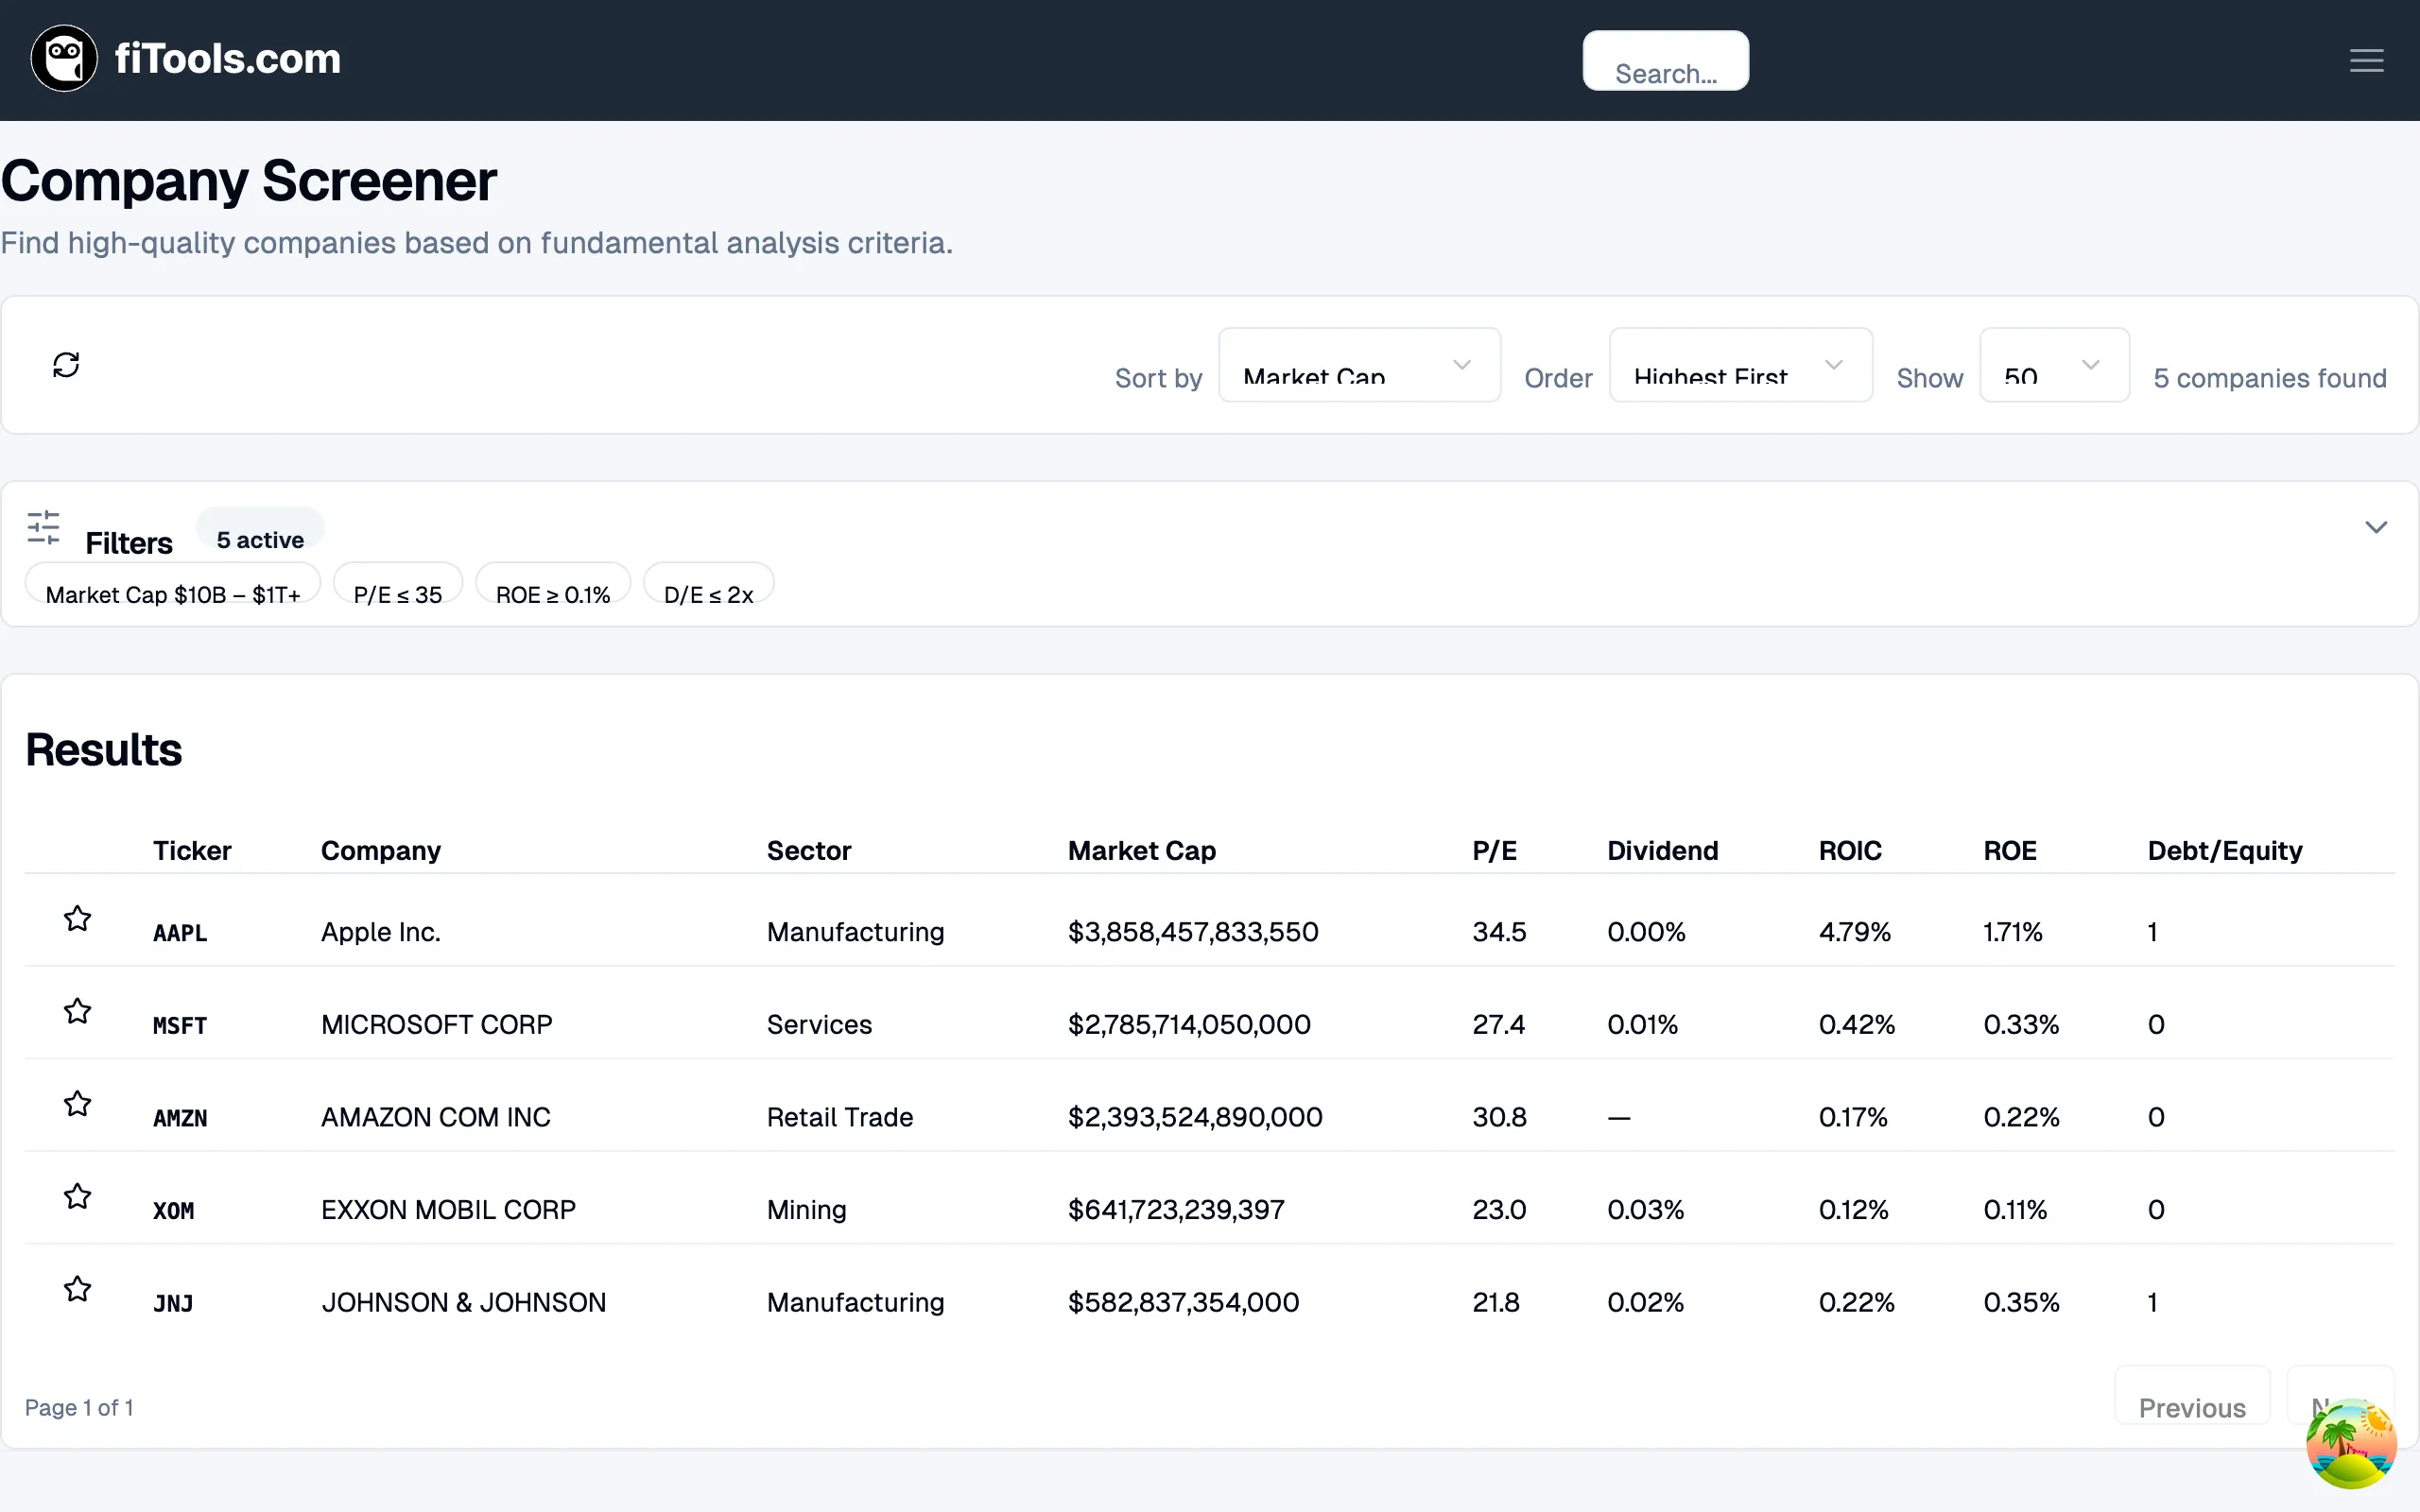Click the 34.5 P/E value

coord(1499,932)
